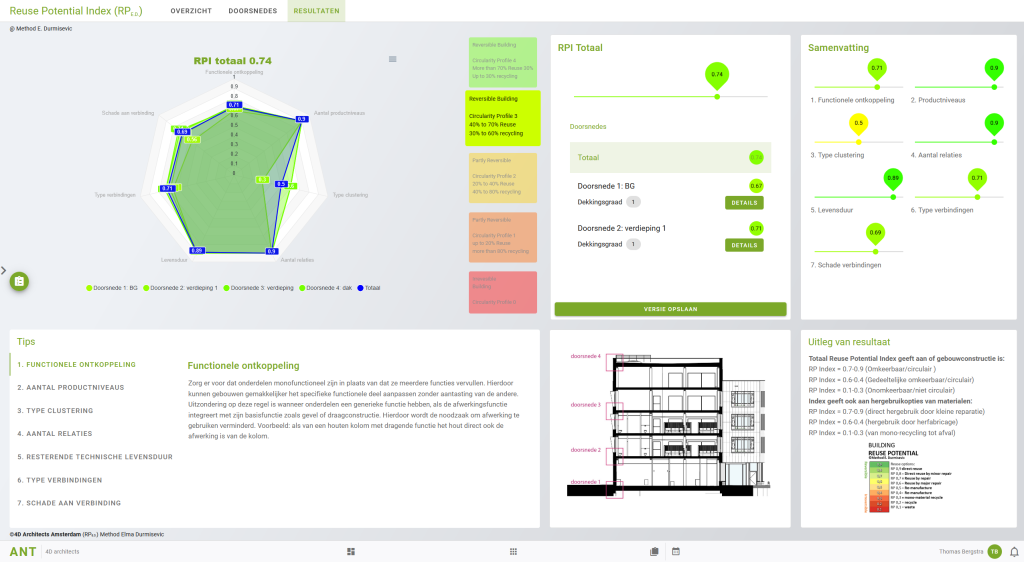Viewport: 1024px width, 562px height.
Task: Switch to the Overzicht tab
Action: (190, 11)
